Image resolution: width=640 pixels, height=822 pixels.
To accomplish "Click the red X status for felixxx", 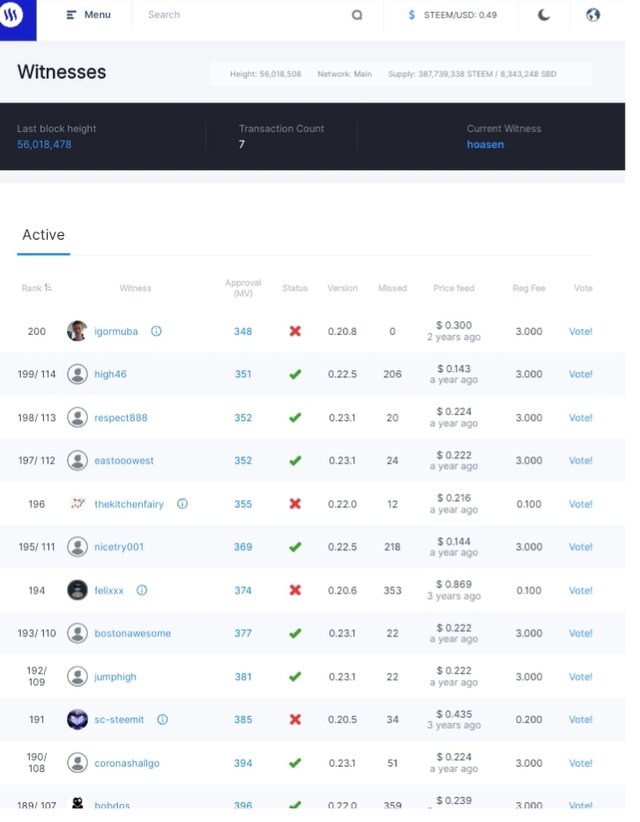I will 295,590.
